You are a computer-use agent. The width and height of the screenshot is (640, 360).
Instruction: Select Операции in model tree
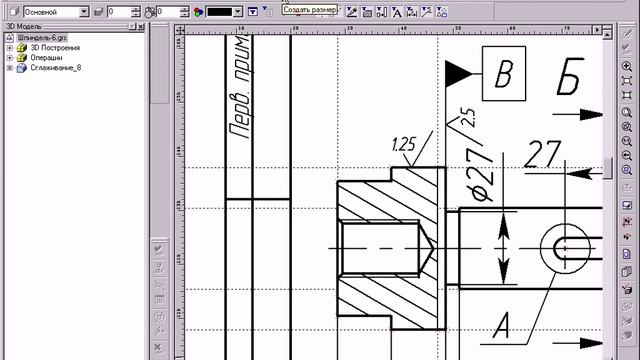46,58
